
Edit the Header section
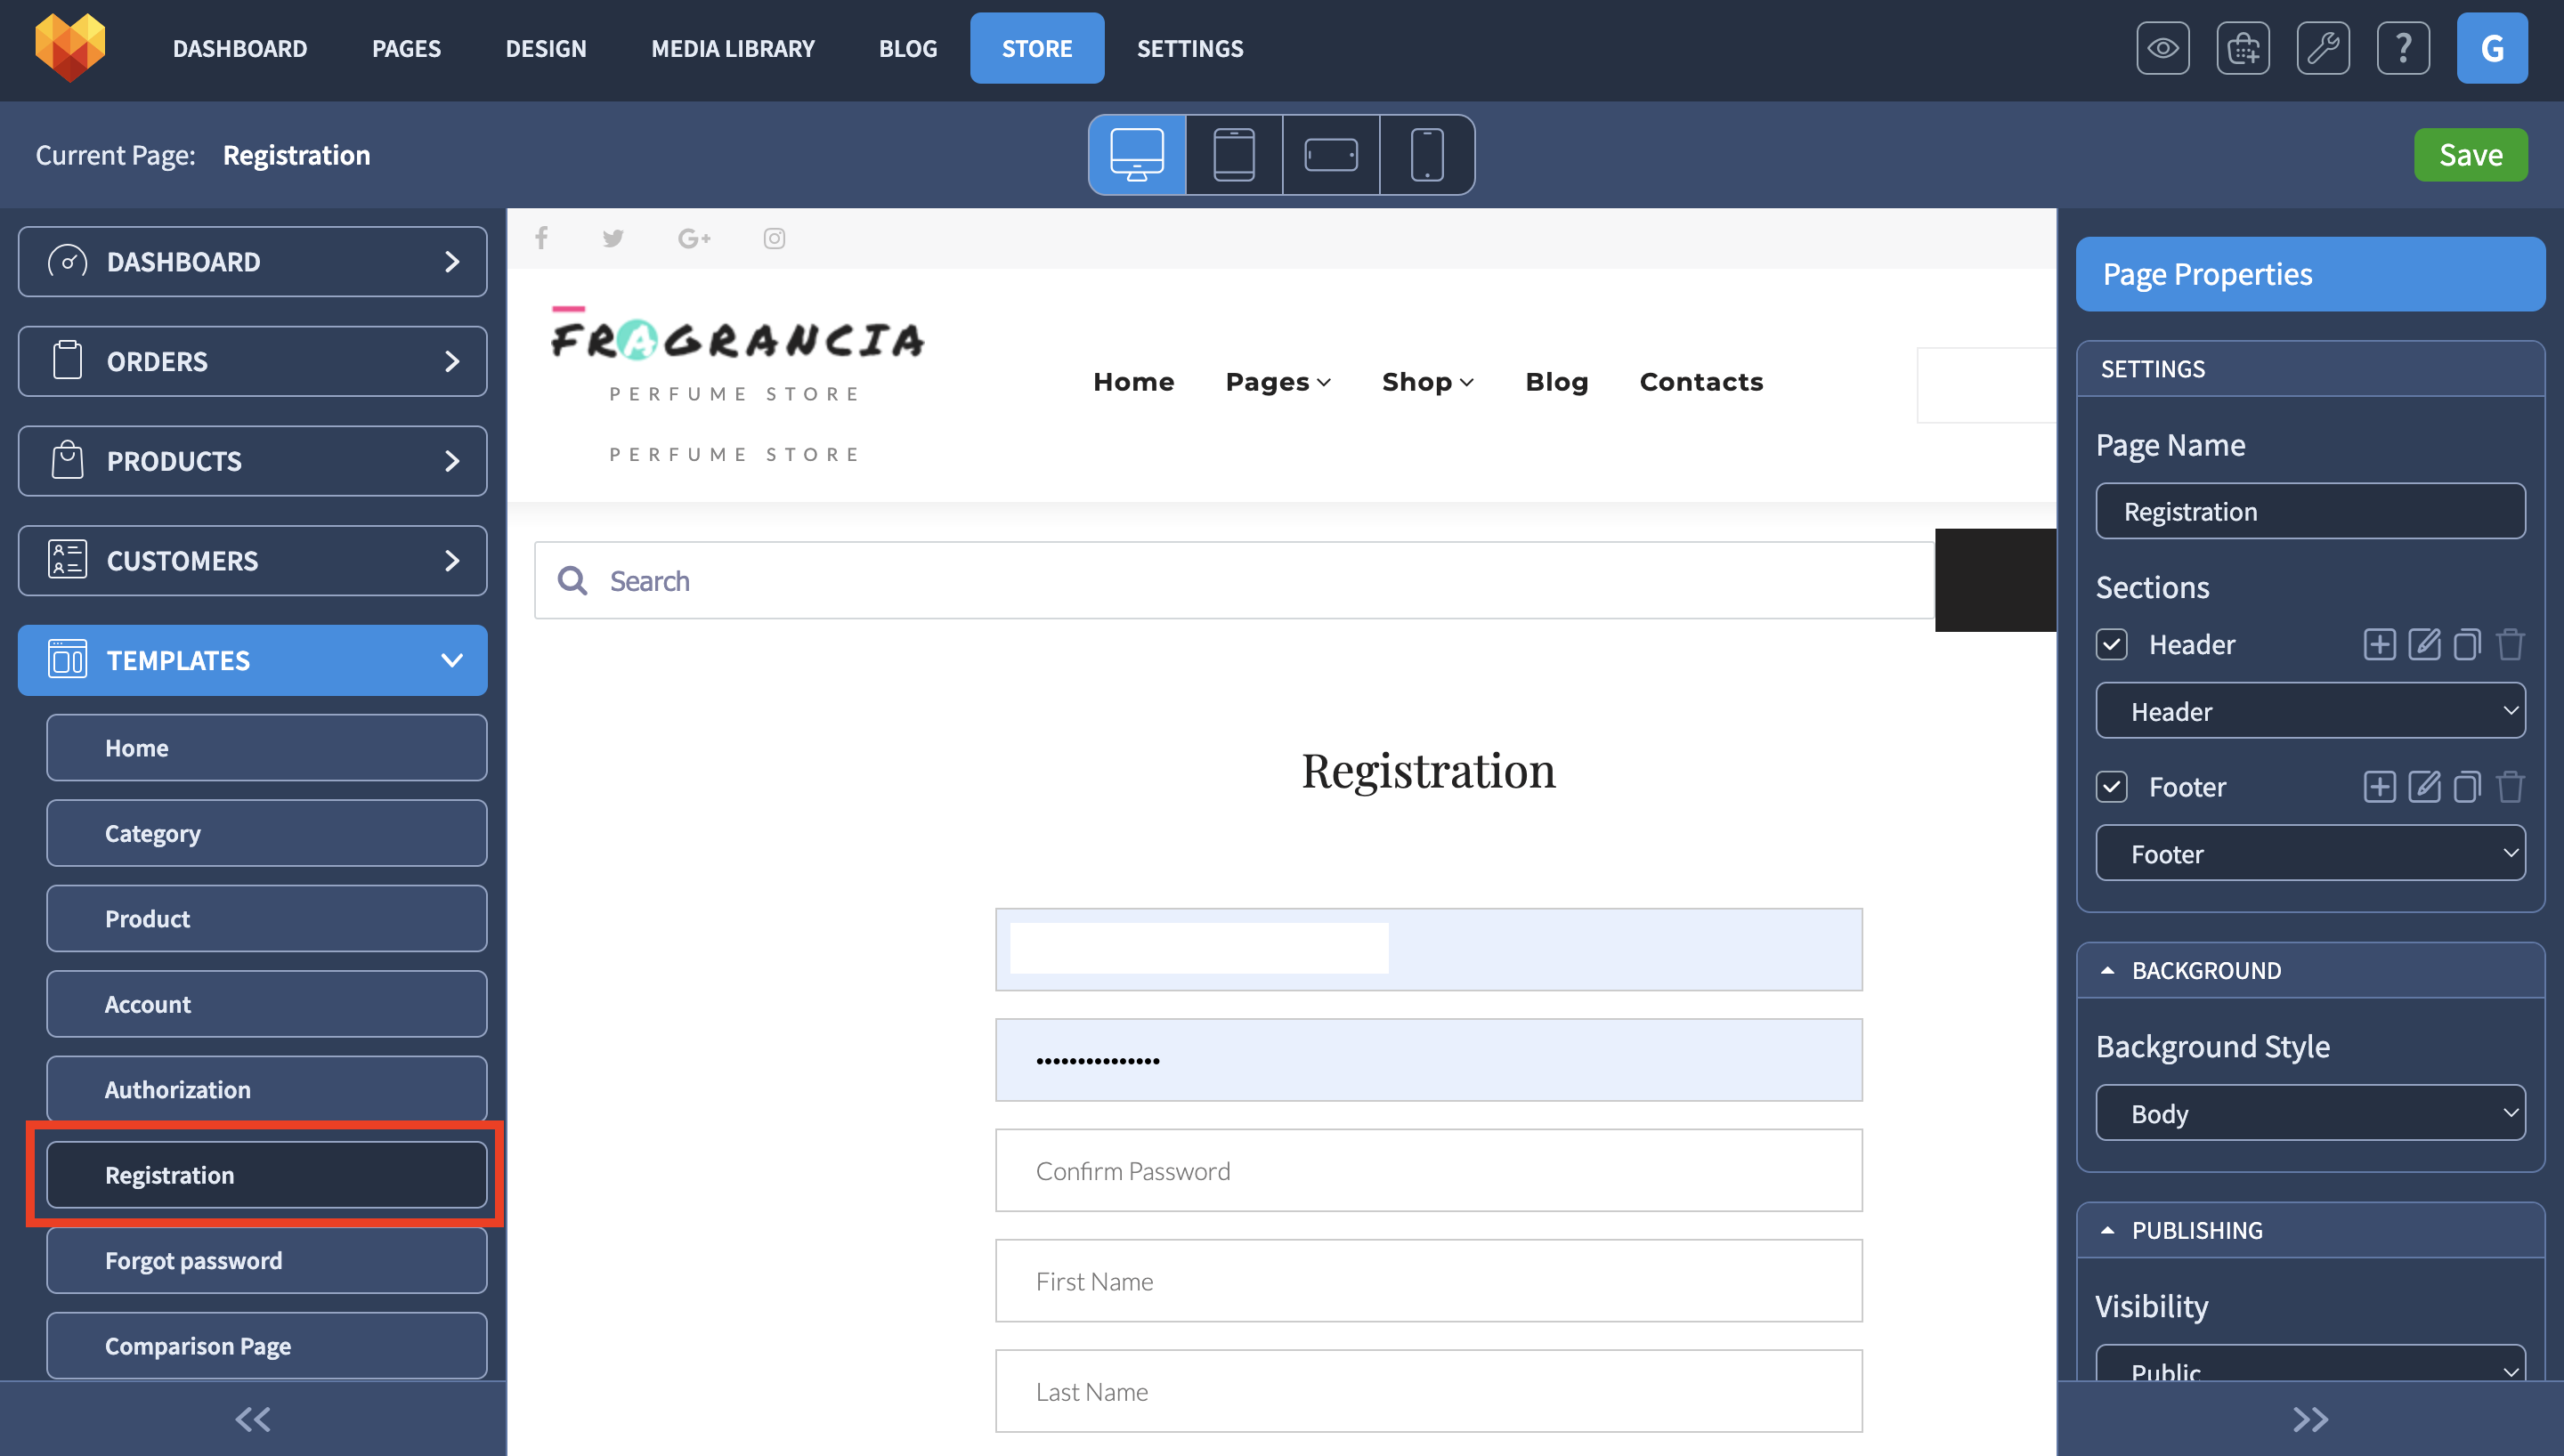[2423, 644]
